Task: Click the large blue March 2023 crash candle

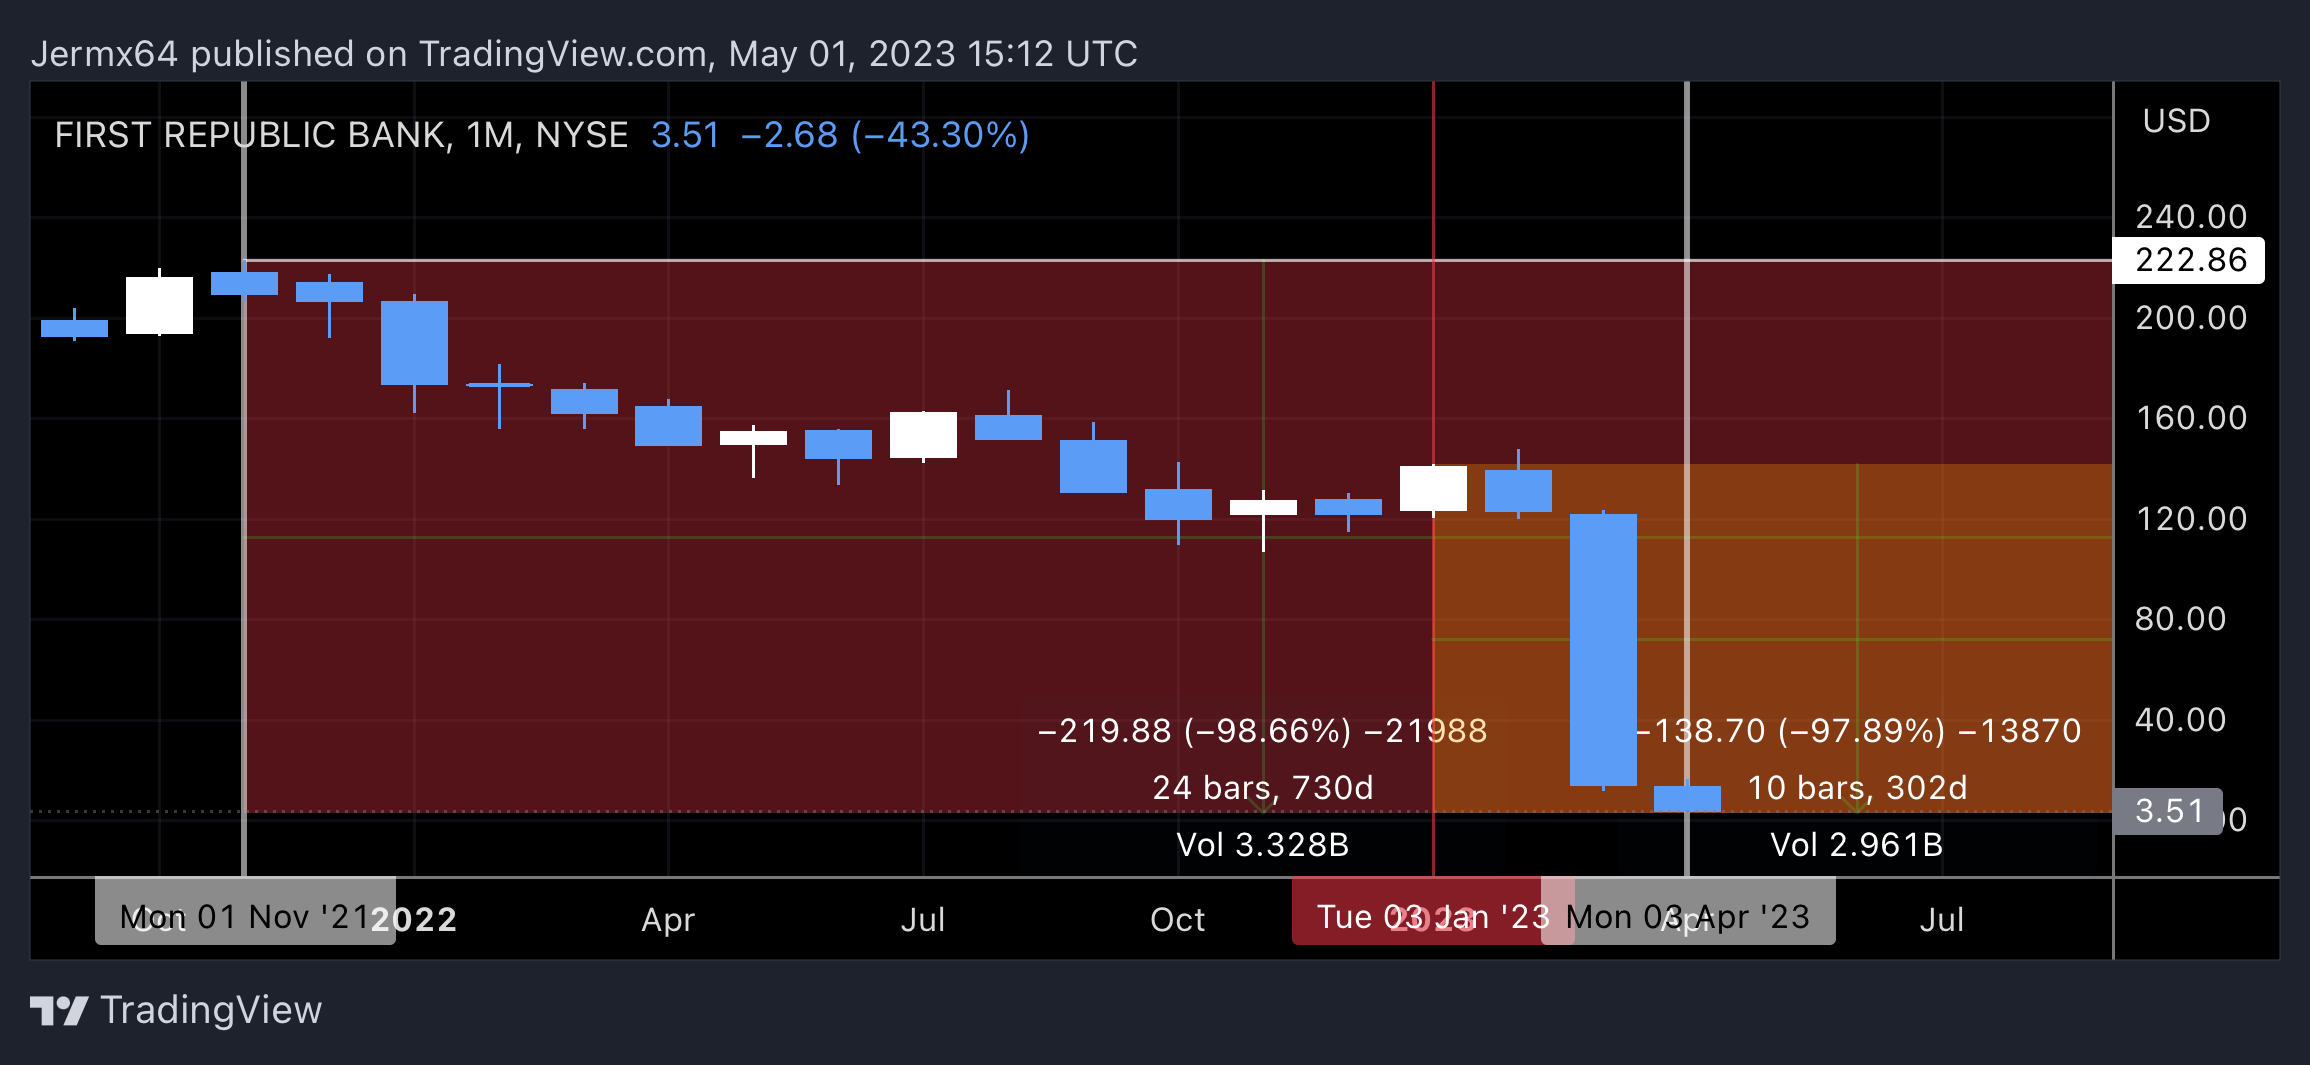Action: (x=1603, y=650)
